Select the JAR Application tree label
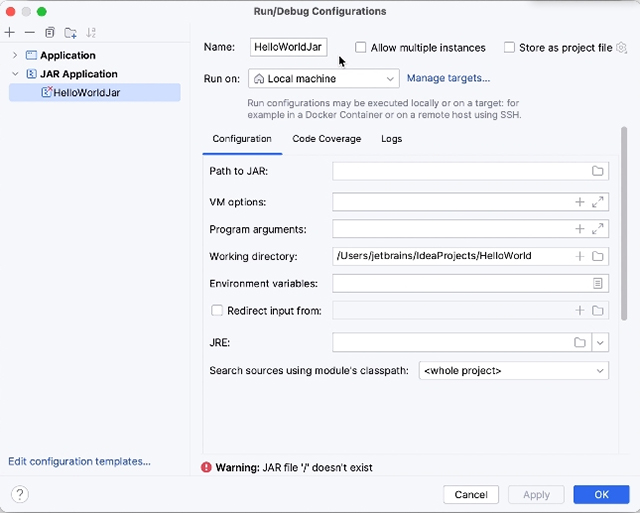The width and height of the screenshot is (640, 513). (79, 74)
